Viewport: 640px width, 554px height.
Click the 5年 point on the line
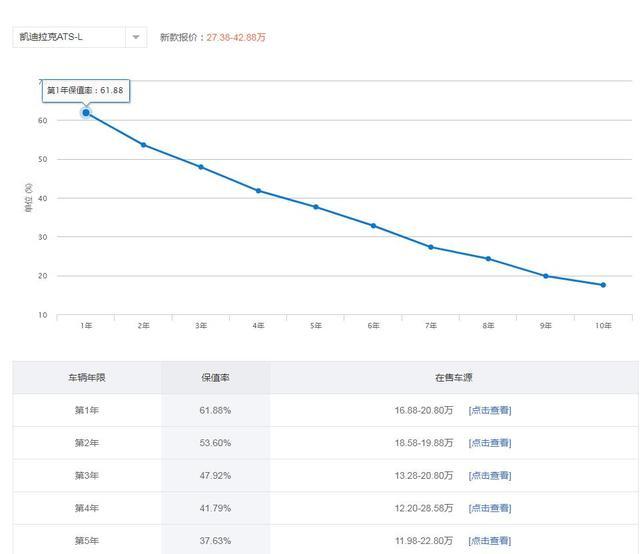point(316,207)
